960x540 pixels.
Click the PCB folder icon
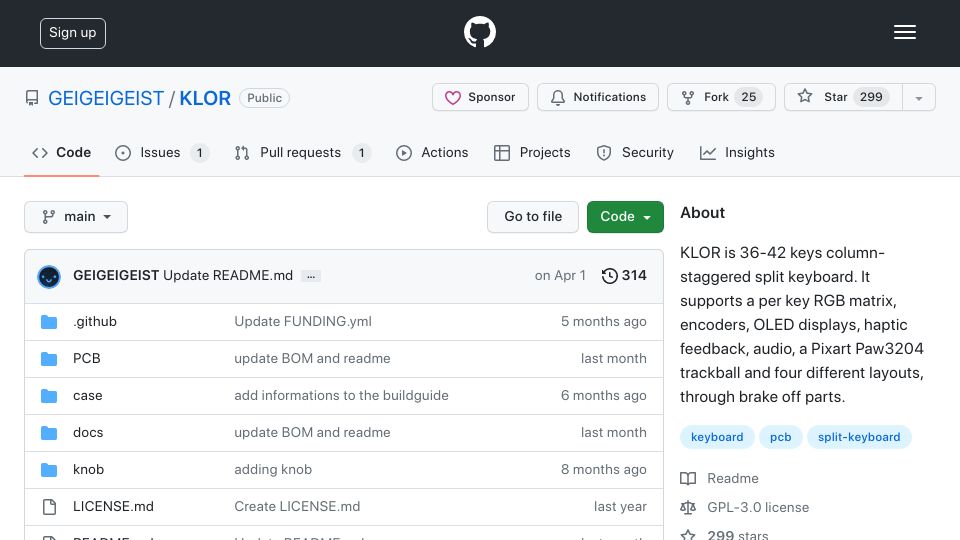tap(49, 359)
